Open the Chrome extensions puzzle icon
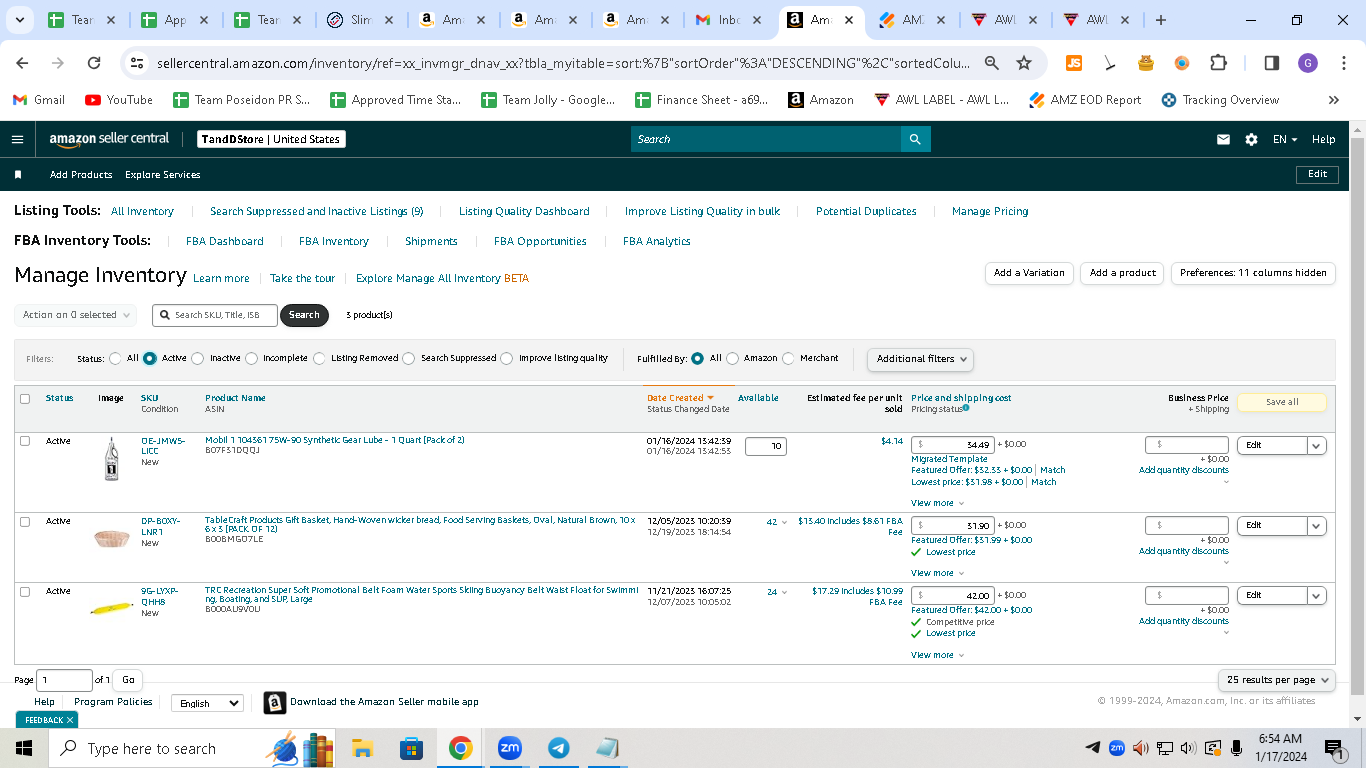This screenshot has height=768, width=1366. [x=1218, y=63]
